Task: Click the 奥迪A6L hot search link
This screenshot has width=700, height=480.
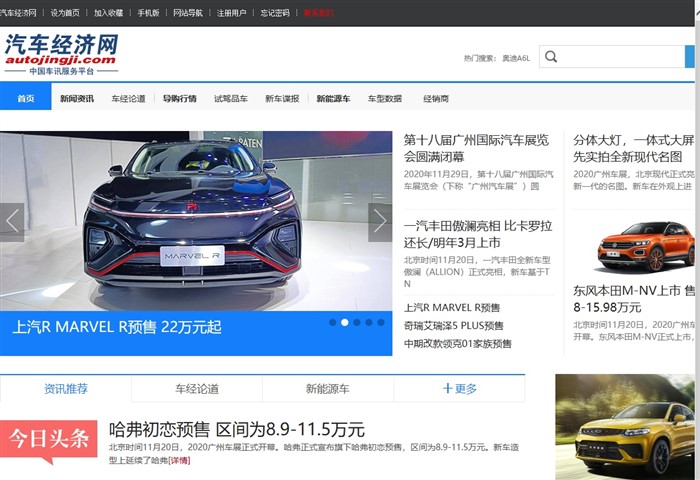Action: click(516, 58)
